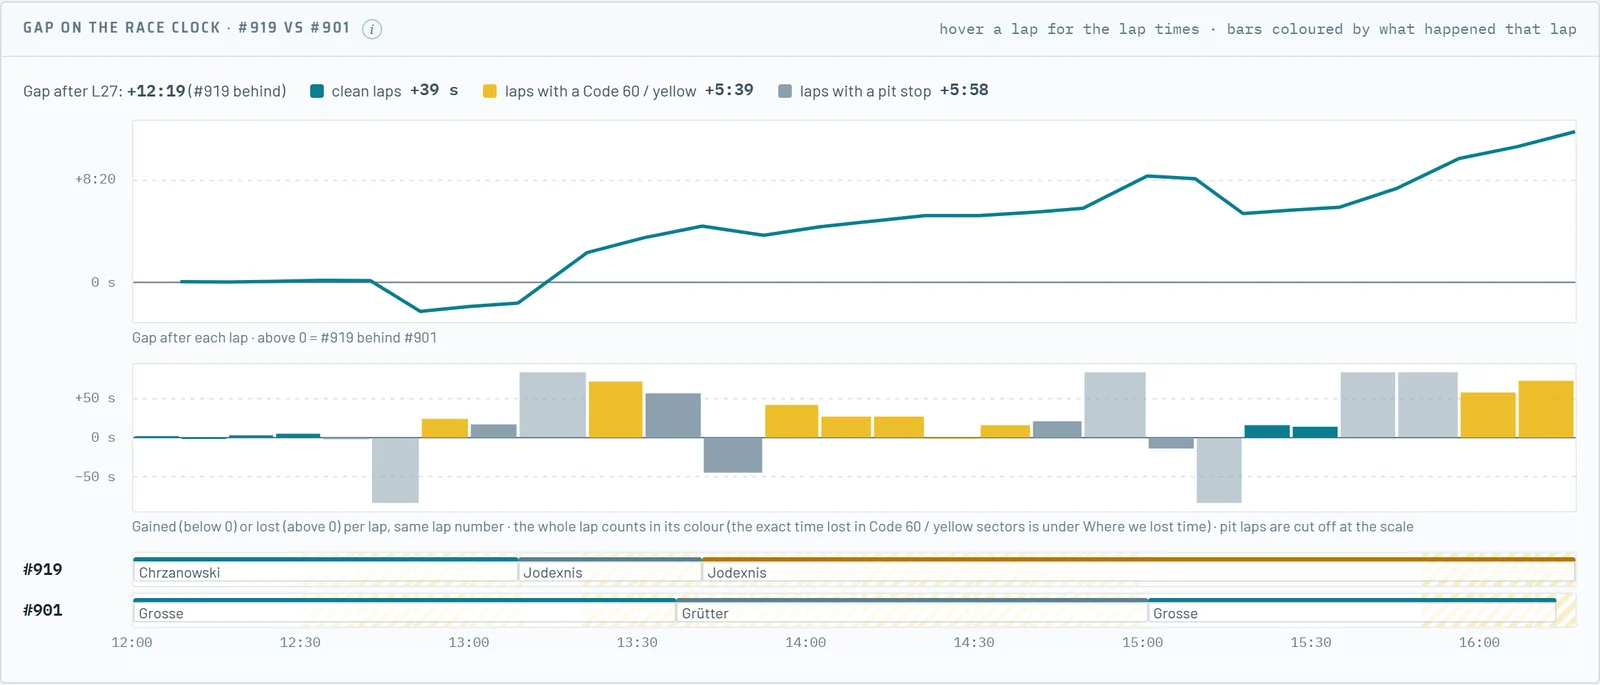Click the grey pit stop legend swatch

point(785,91)
